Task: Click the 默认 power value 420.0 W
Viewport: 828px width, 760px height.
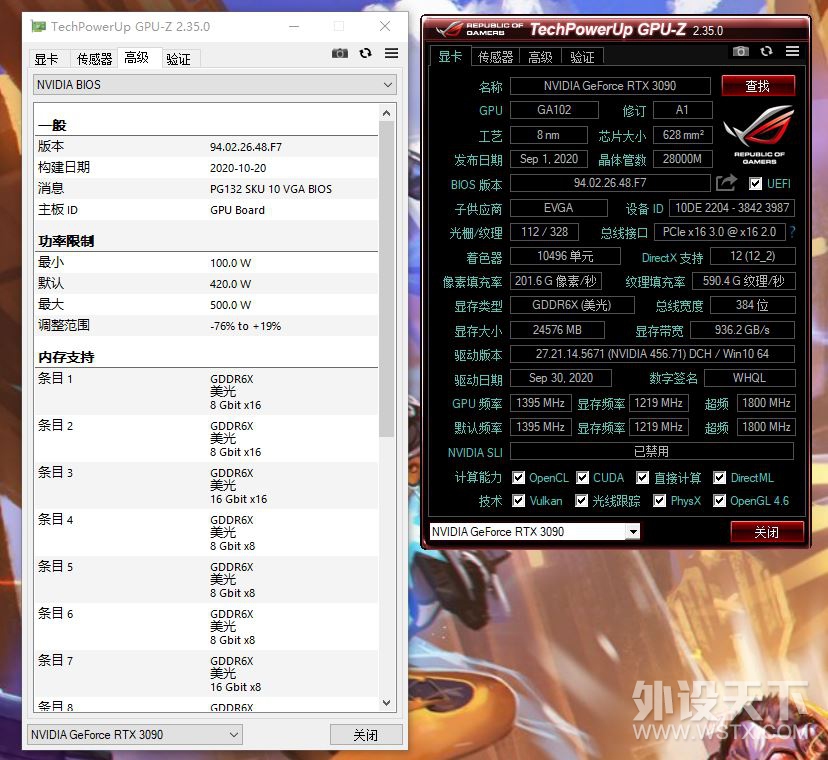Action: 230,284
